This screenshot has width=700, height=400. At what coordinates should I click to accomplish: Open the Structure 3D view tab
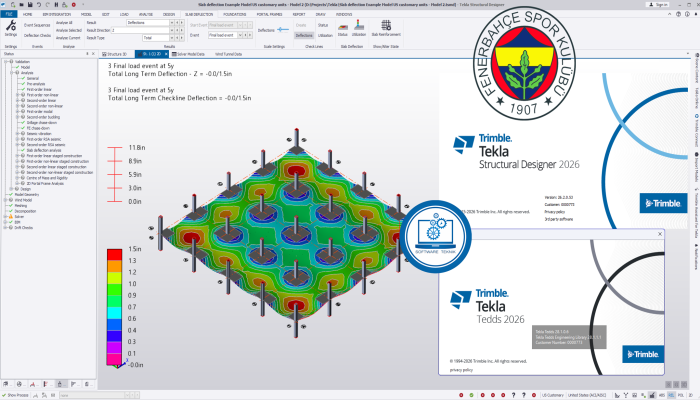coord(115,54)
